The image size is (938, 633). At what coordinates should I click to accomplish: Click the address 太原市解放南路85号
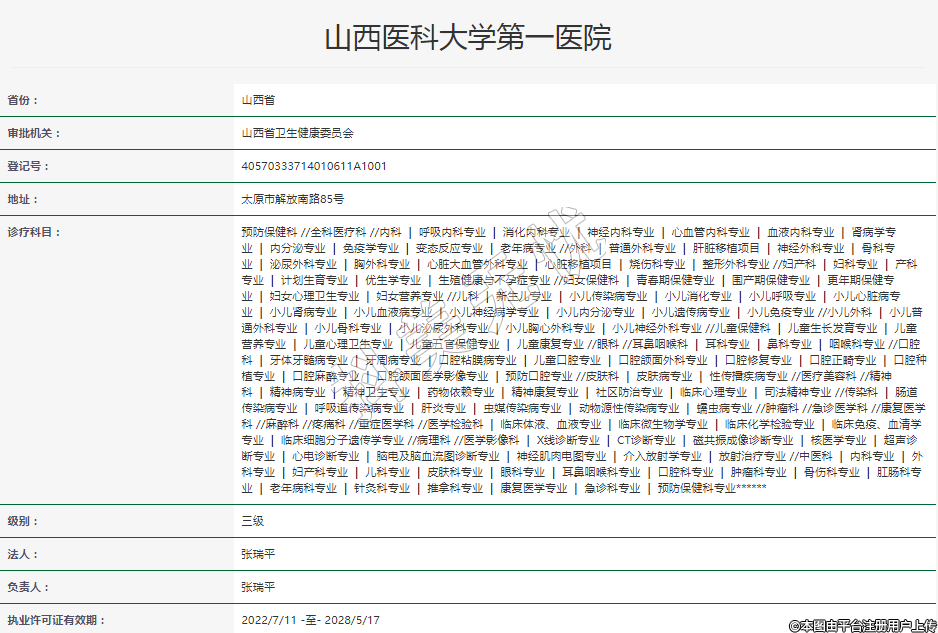pos(293,199)
